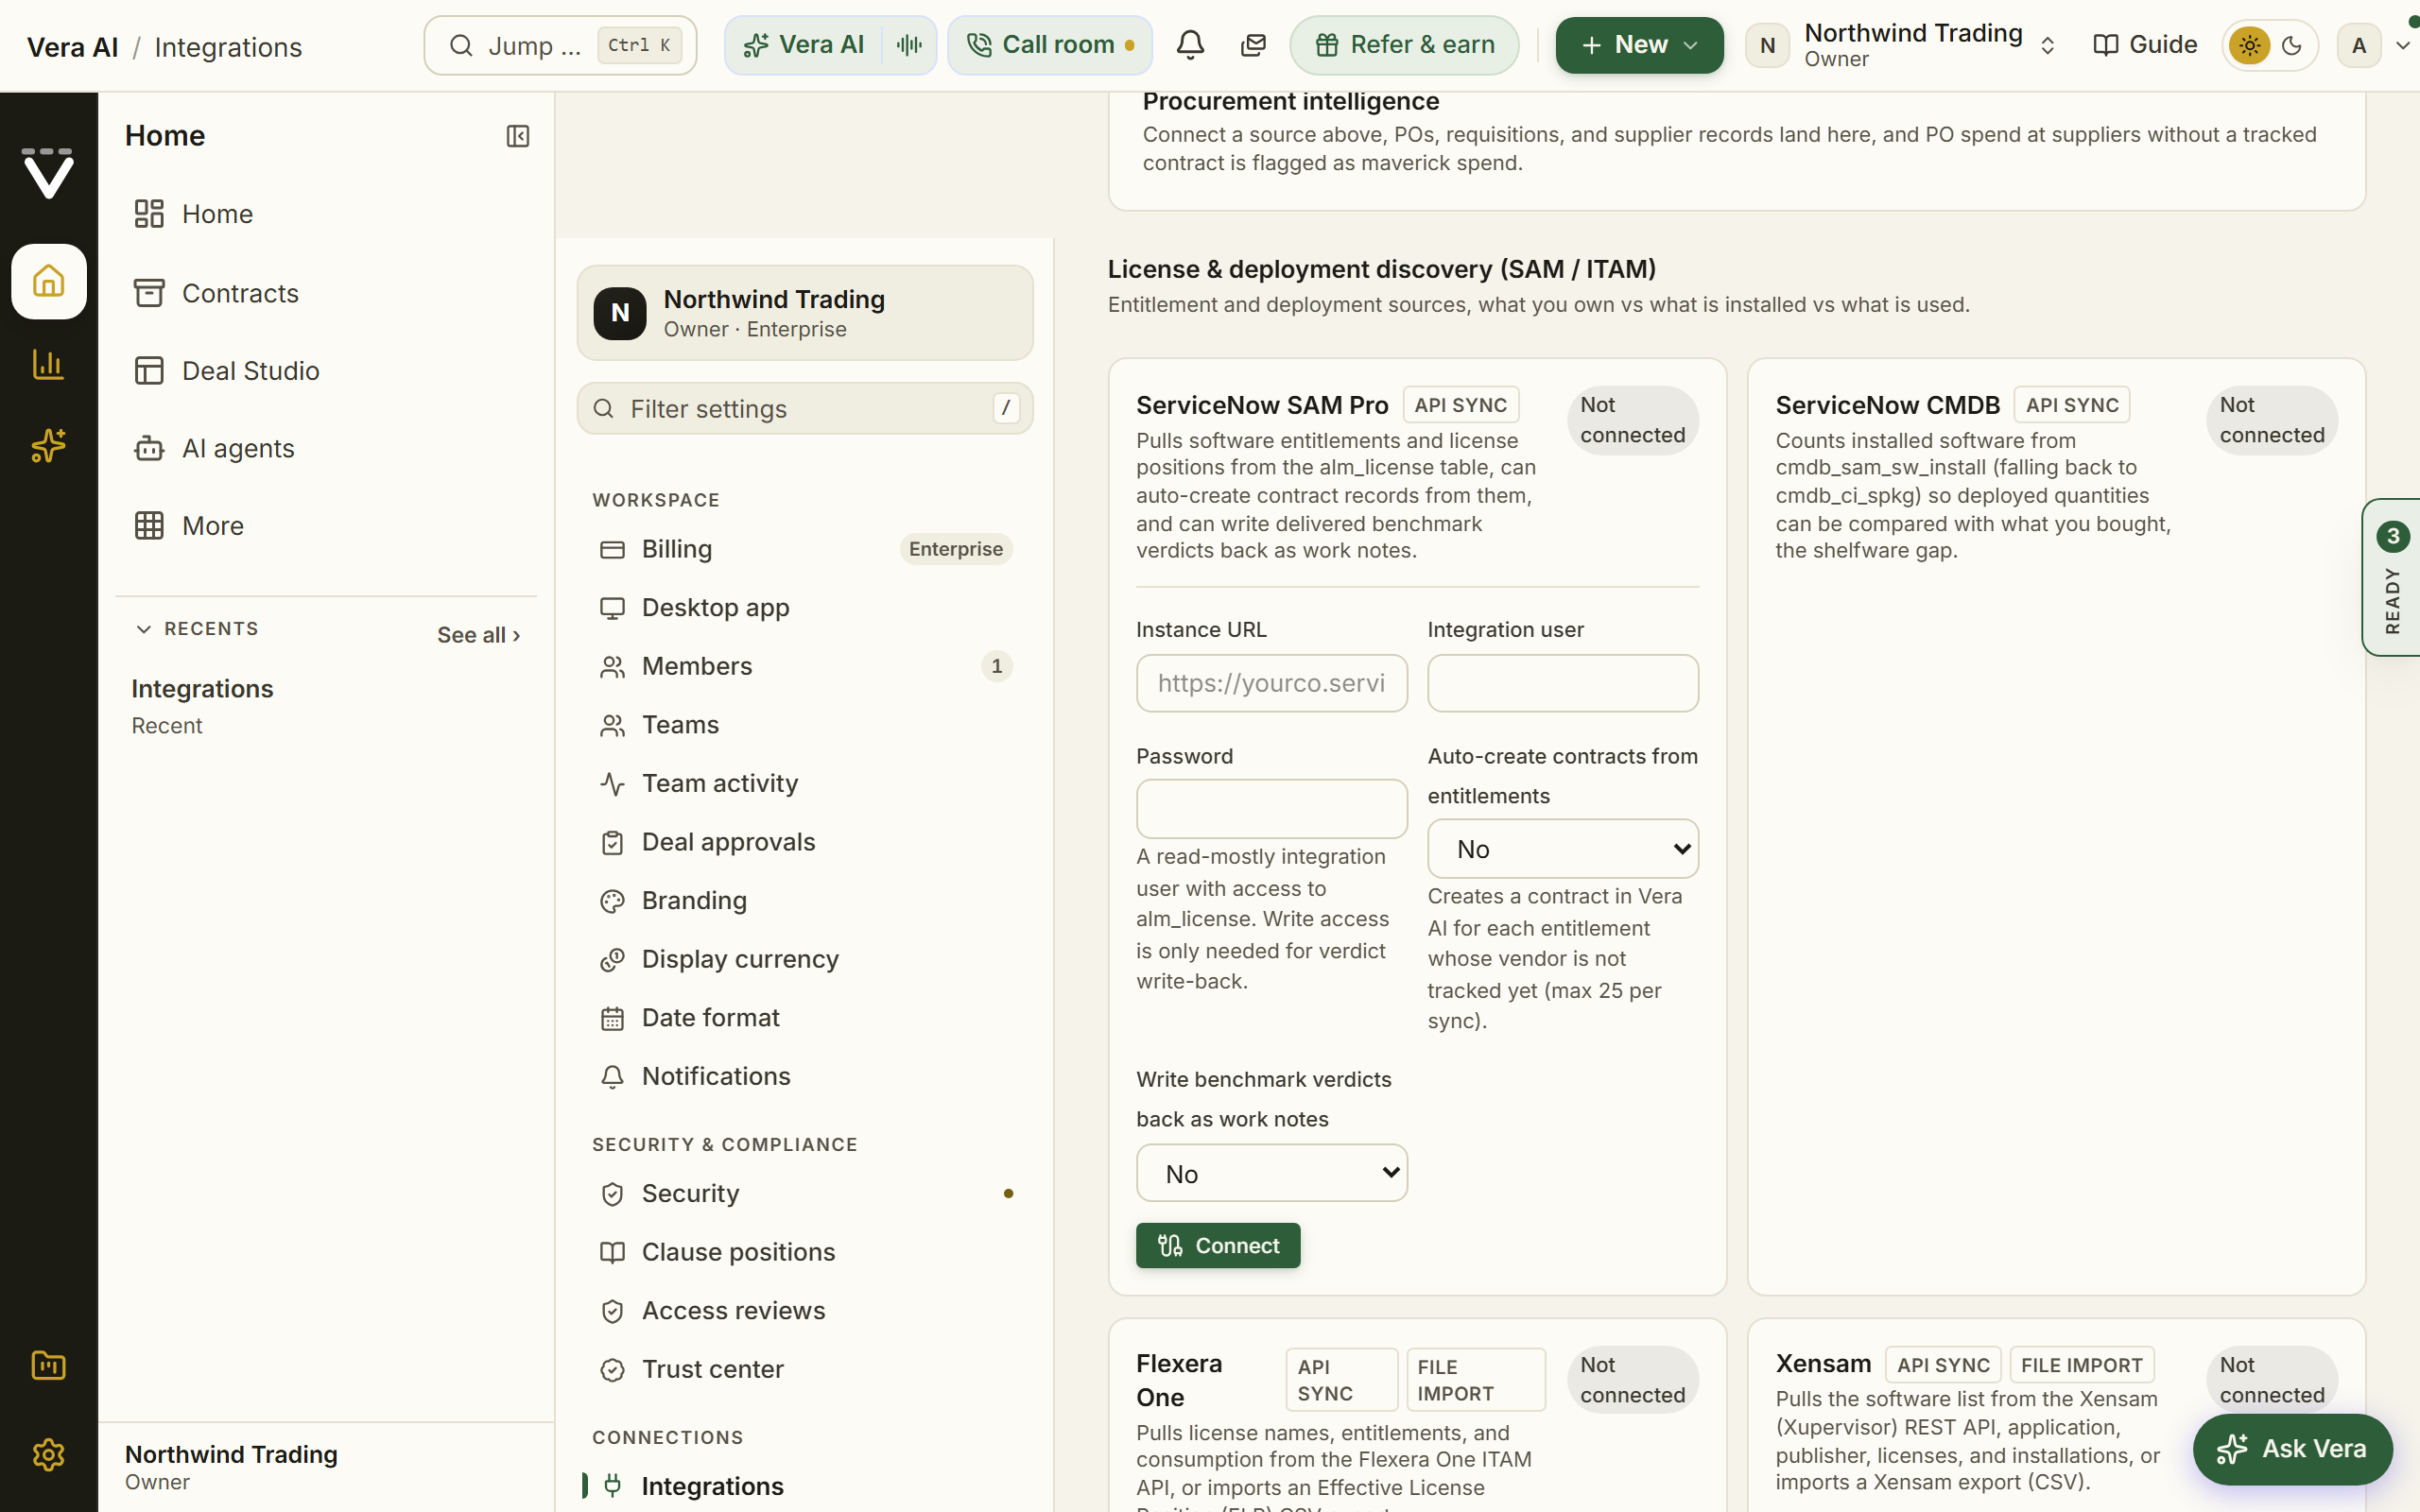Open the Northwind Trading workspace switcher
The width and height of the screenshot is (2420, 1512).
point(1901,45)
